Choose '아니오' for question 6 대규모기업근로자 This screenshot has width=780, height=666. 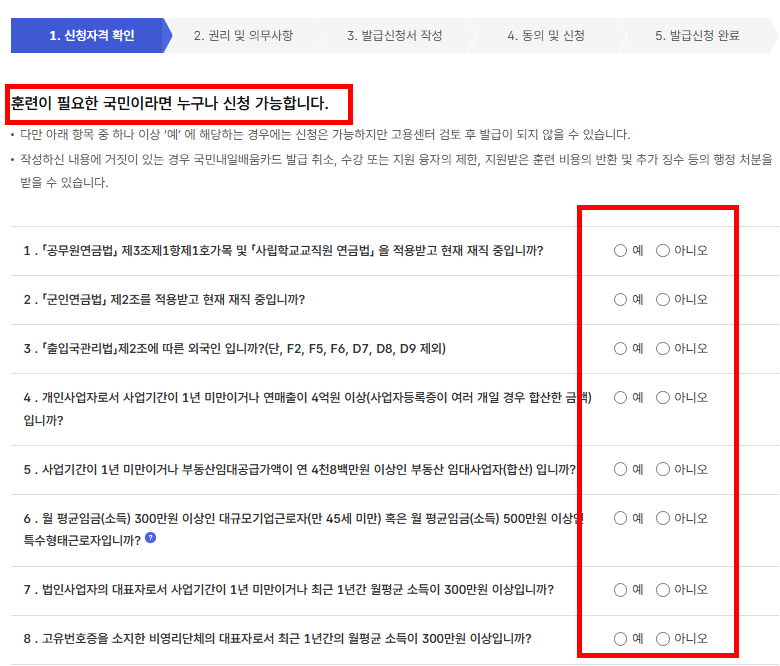pyautogui.click(x=663, y=518)
